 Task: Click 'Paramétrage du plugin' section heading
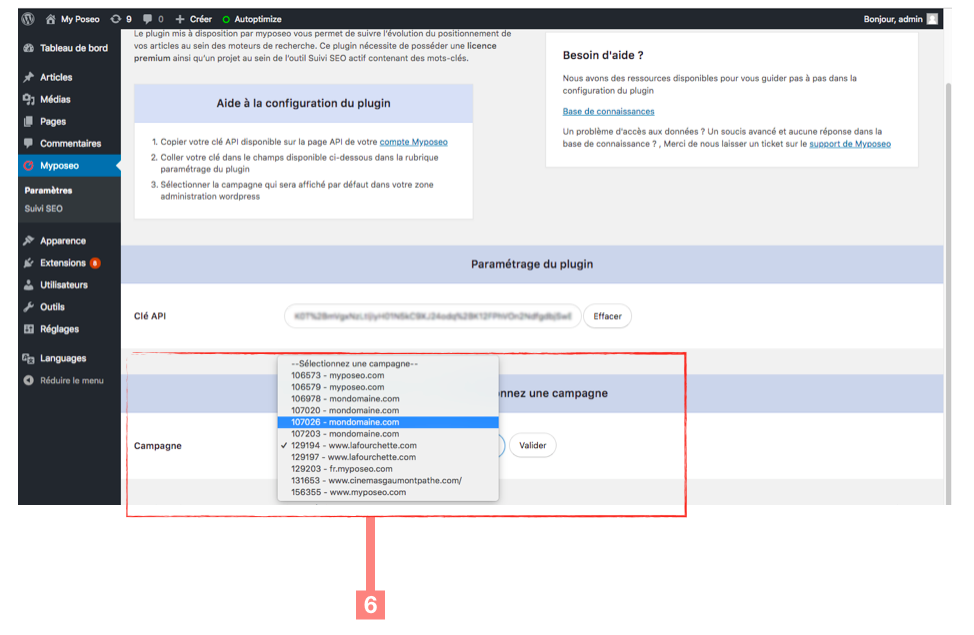click(x=532, y=265)
